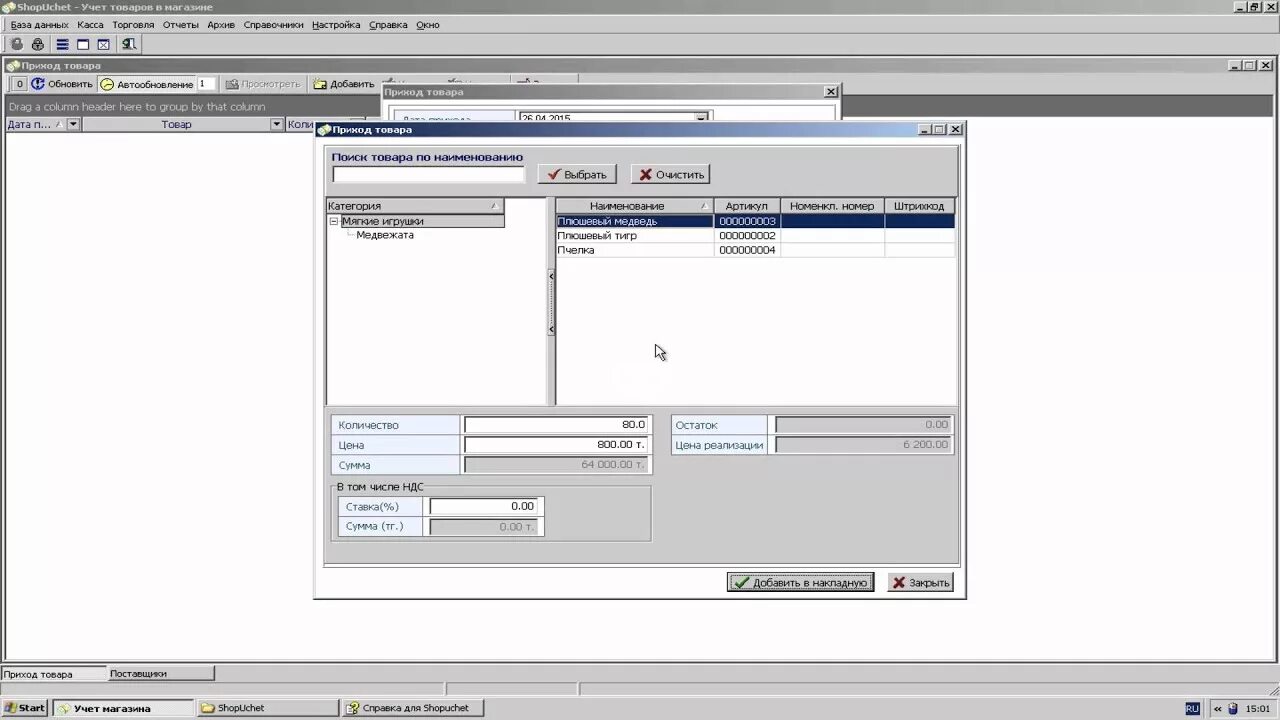1280x720 pixels.
Task: Click the single window toolbar icon
Action: tap(83, 44)
